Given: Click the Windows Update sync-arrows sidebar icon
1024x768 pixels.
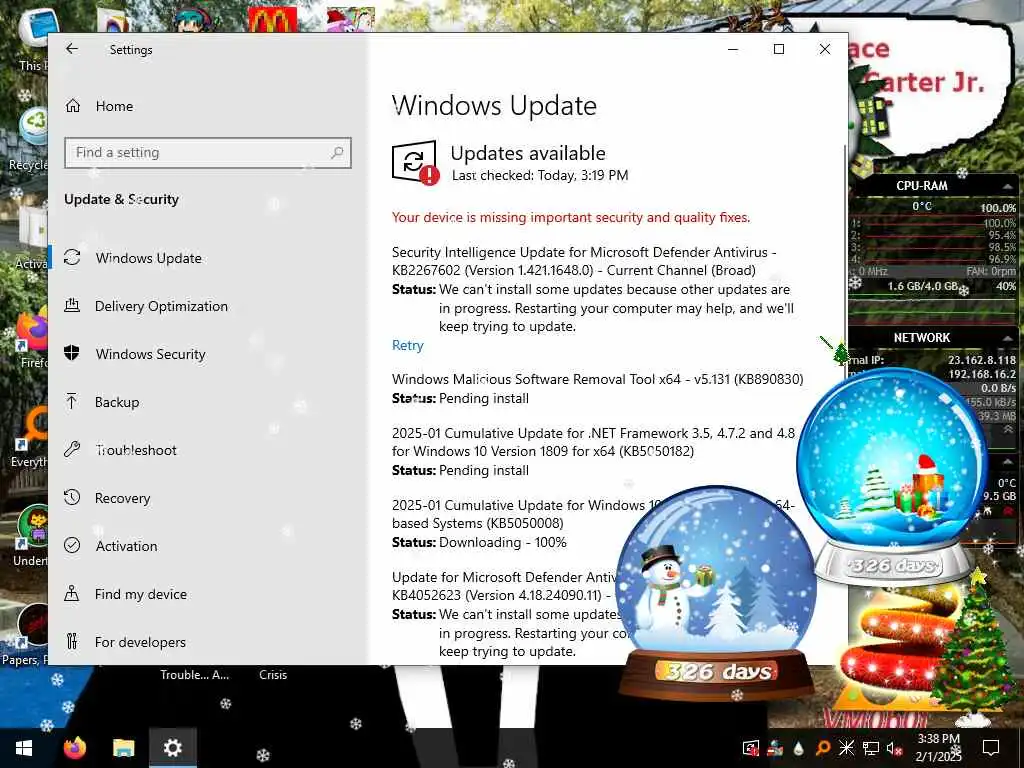Looking at the screenshot, I should tap(72, 257).
